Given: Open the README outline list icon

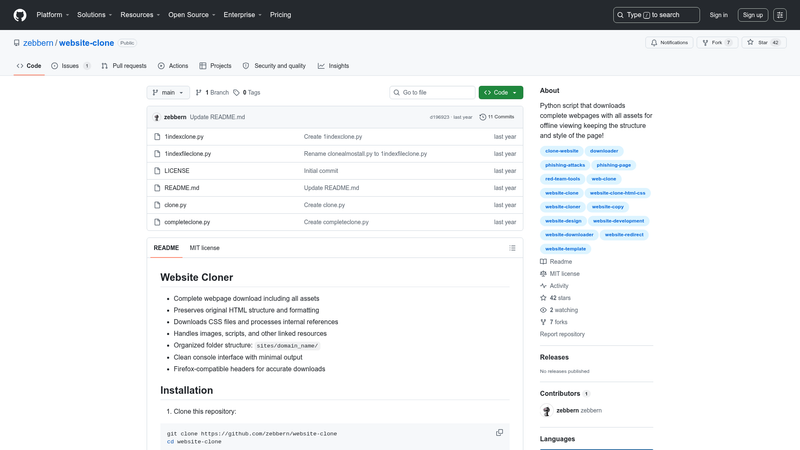Looking at the screenshot, I should (512, 248).
